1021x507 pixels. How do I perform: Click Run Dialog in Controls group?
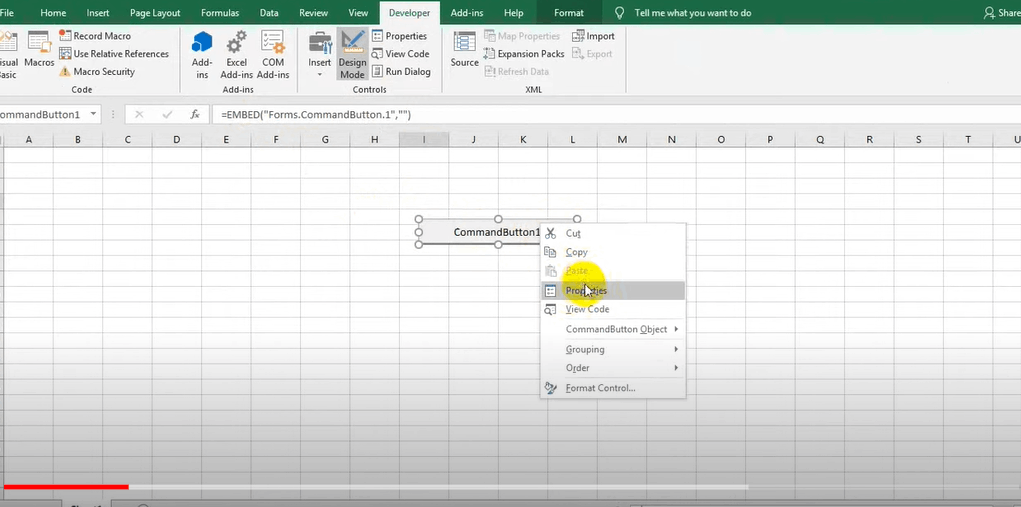[401, 72]
